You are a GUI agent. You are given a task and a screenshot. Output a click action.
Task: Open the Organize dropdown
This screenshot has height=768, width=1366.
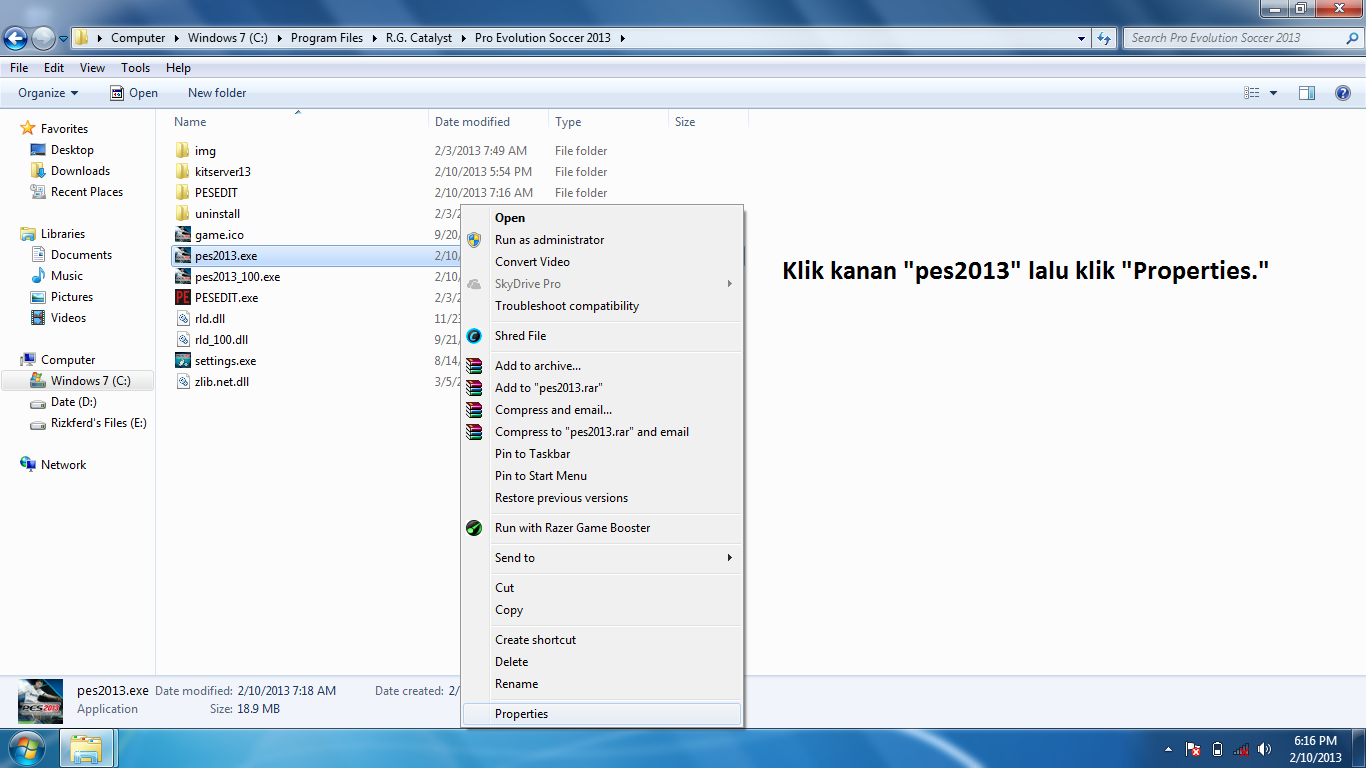[48, 93]
